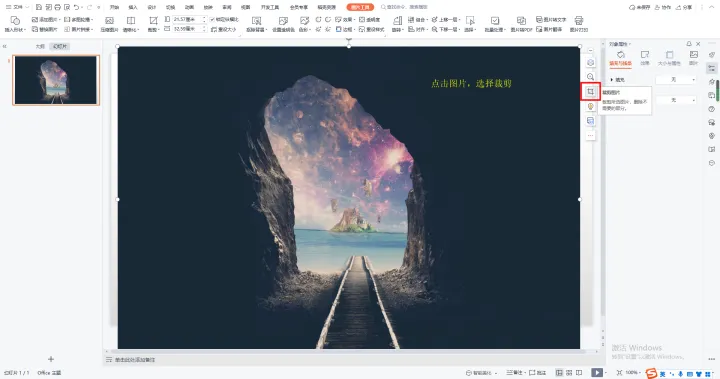
Task: Click the Replace Picture button
Action: [x=45, y=29]
